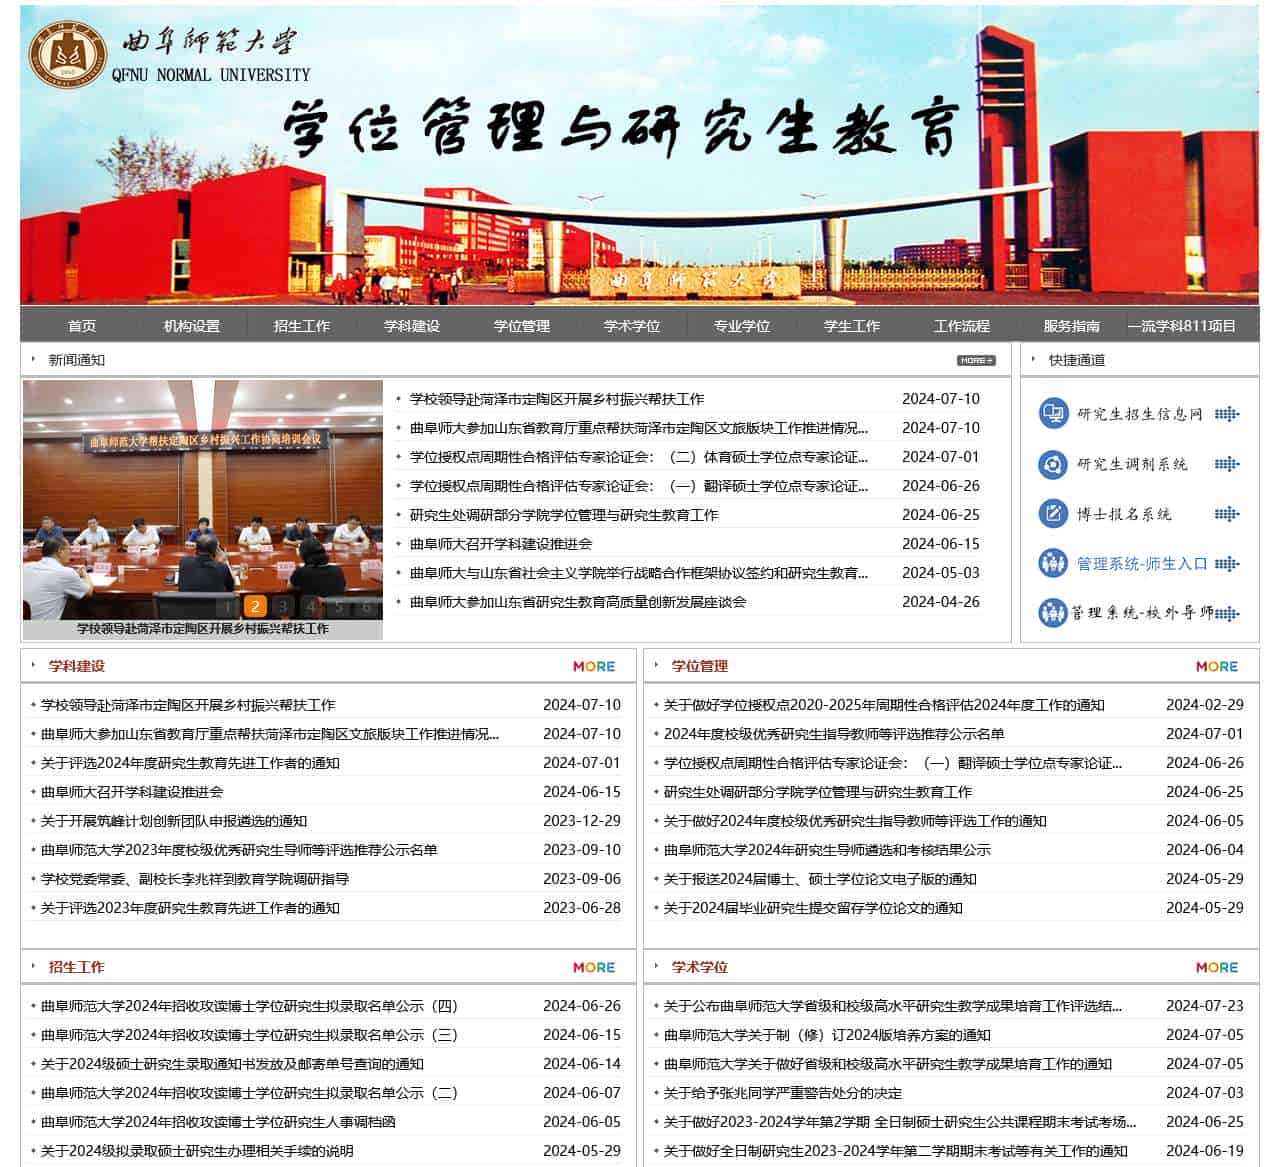This screenshot has width=1280, height=1167.
Task: Click the dotted arrow after 管理系统-师生入口
Action: tap(1227, 564)
